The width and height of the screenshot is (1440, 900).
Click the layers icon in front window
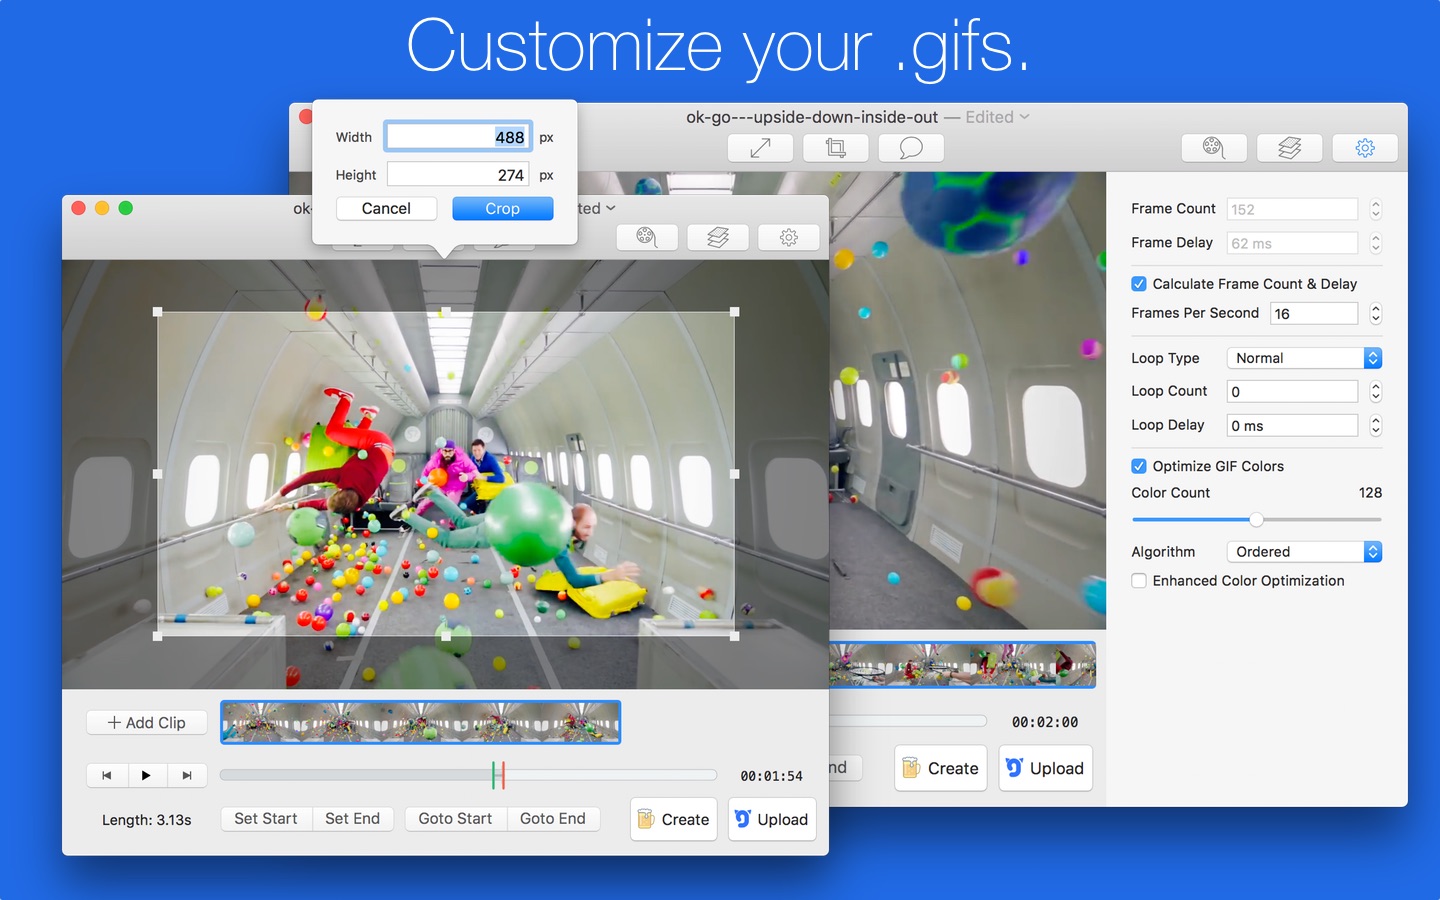coord(717,237)
